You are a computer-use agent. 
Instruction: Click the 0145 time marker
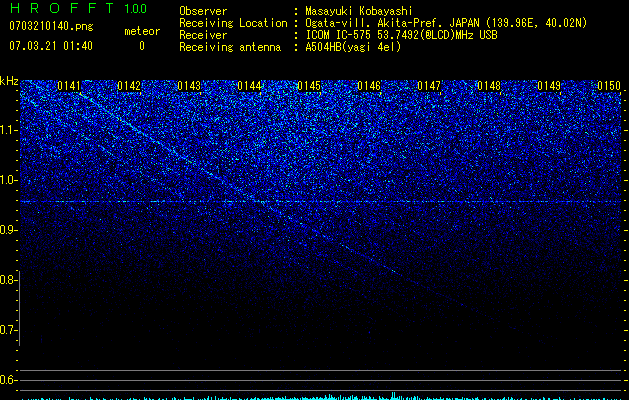tap(309, 86)
